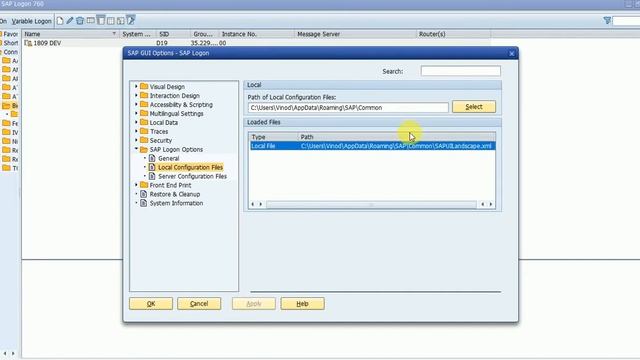Close the SAP GUI Options dialog
This screenshot has width=640, height=360.
pos(511,53)
